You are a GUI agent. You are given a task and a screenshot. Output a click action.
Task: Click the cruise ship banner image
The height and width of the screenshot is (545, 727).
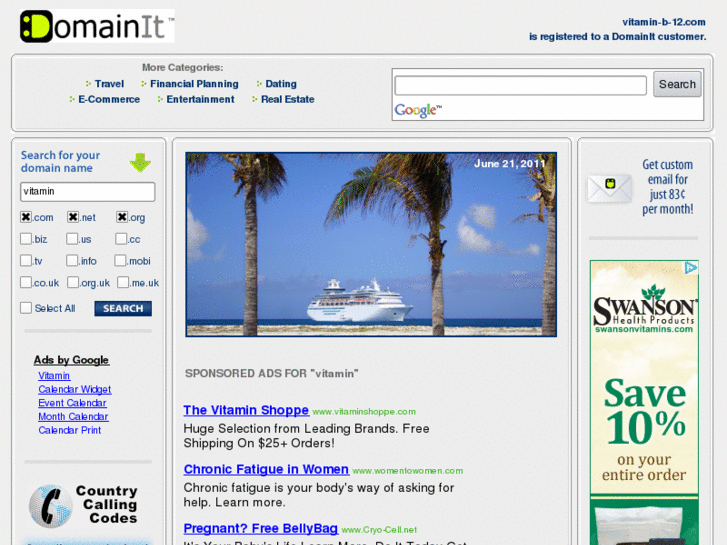click(x=370, y=245)
